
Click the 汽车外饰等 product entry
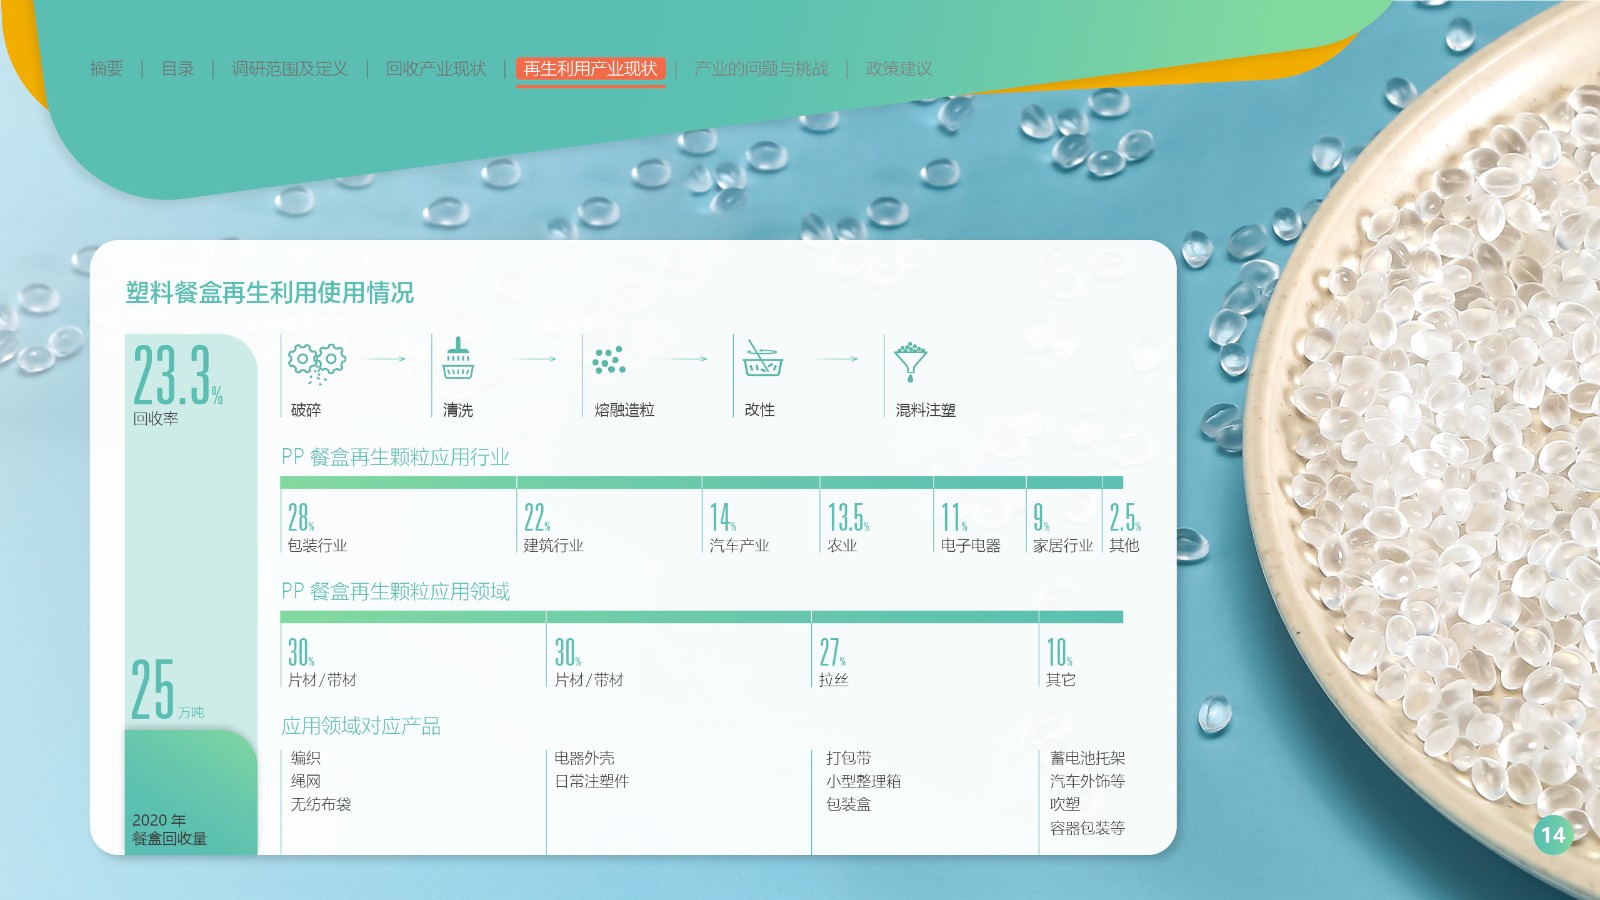(1088, 781)
